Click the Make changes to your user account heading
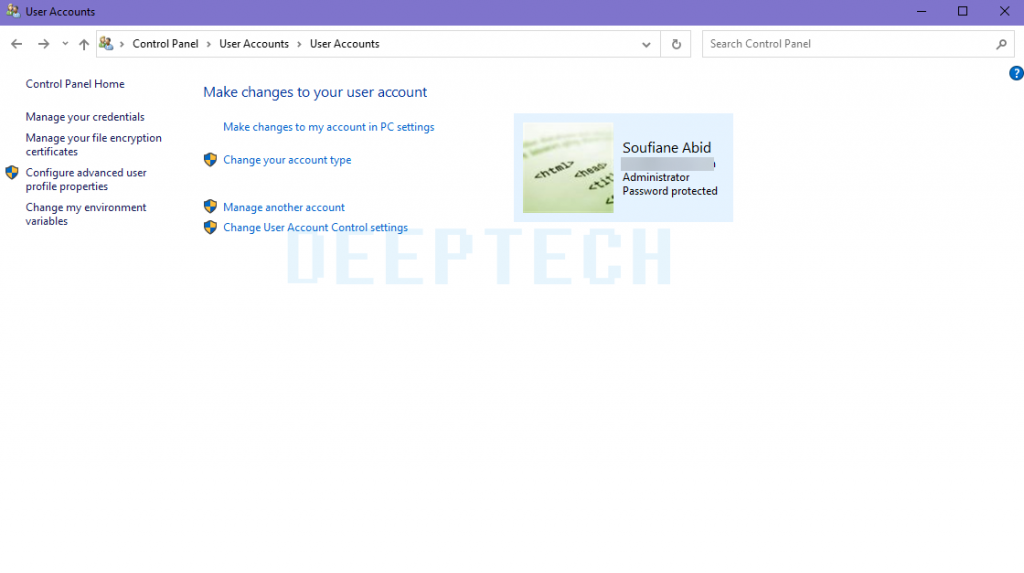The image size is (1024, 573). point(315,92)
